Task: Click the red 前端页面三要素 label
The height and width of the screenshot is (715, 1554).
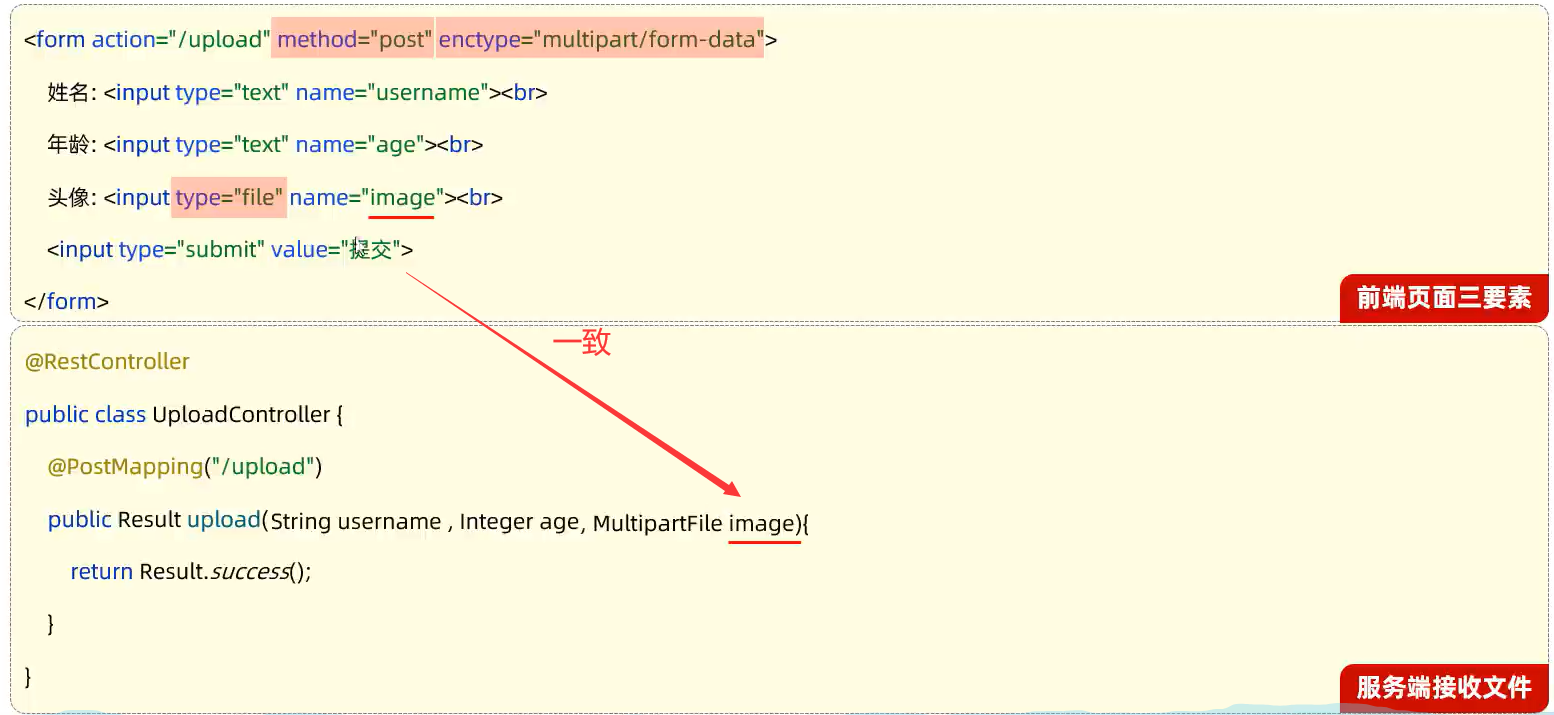Action: [1444, 298]
